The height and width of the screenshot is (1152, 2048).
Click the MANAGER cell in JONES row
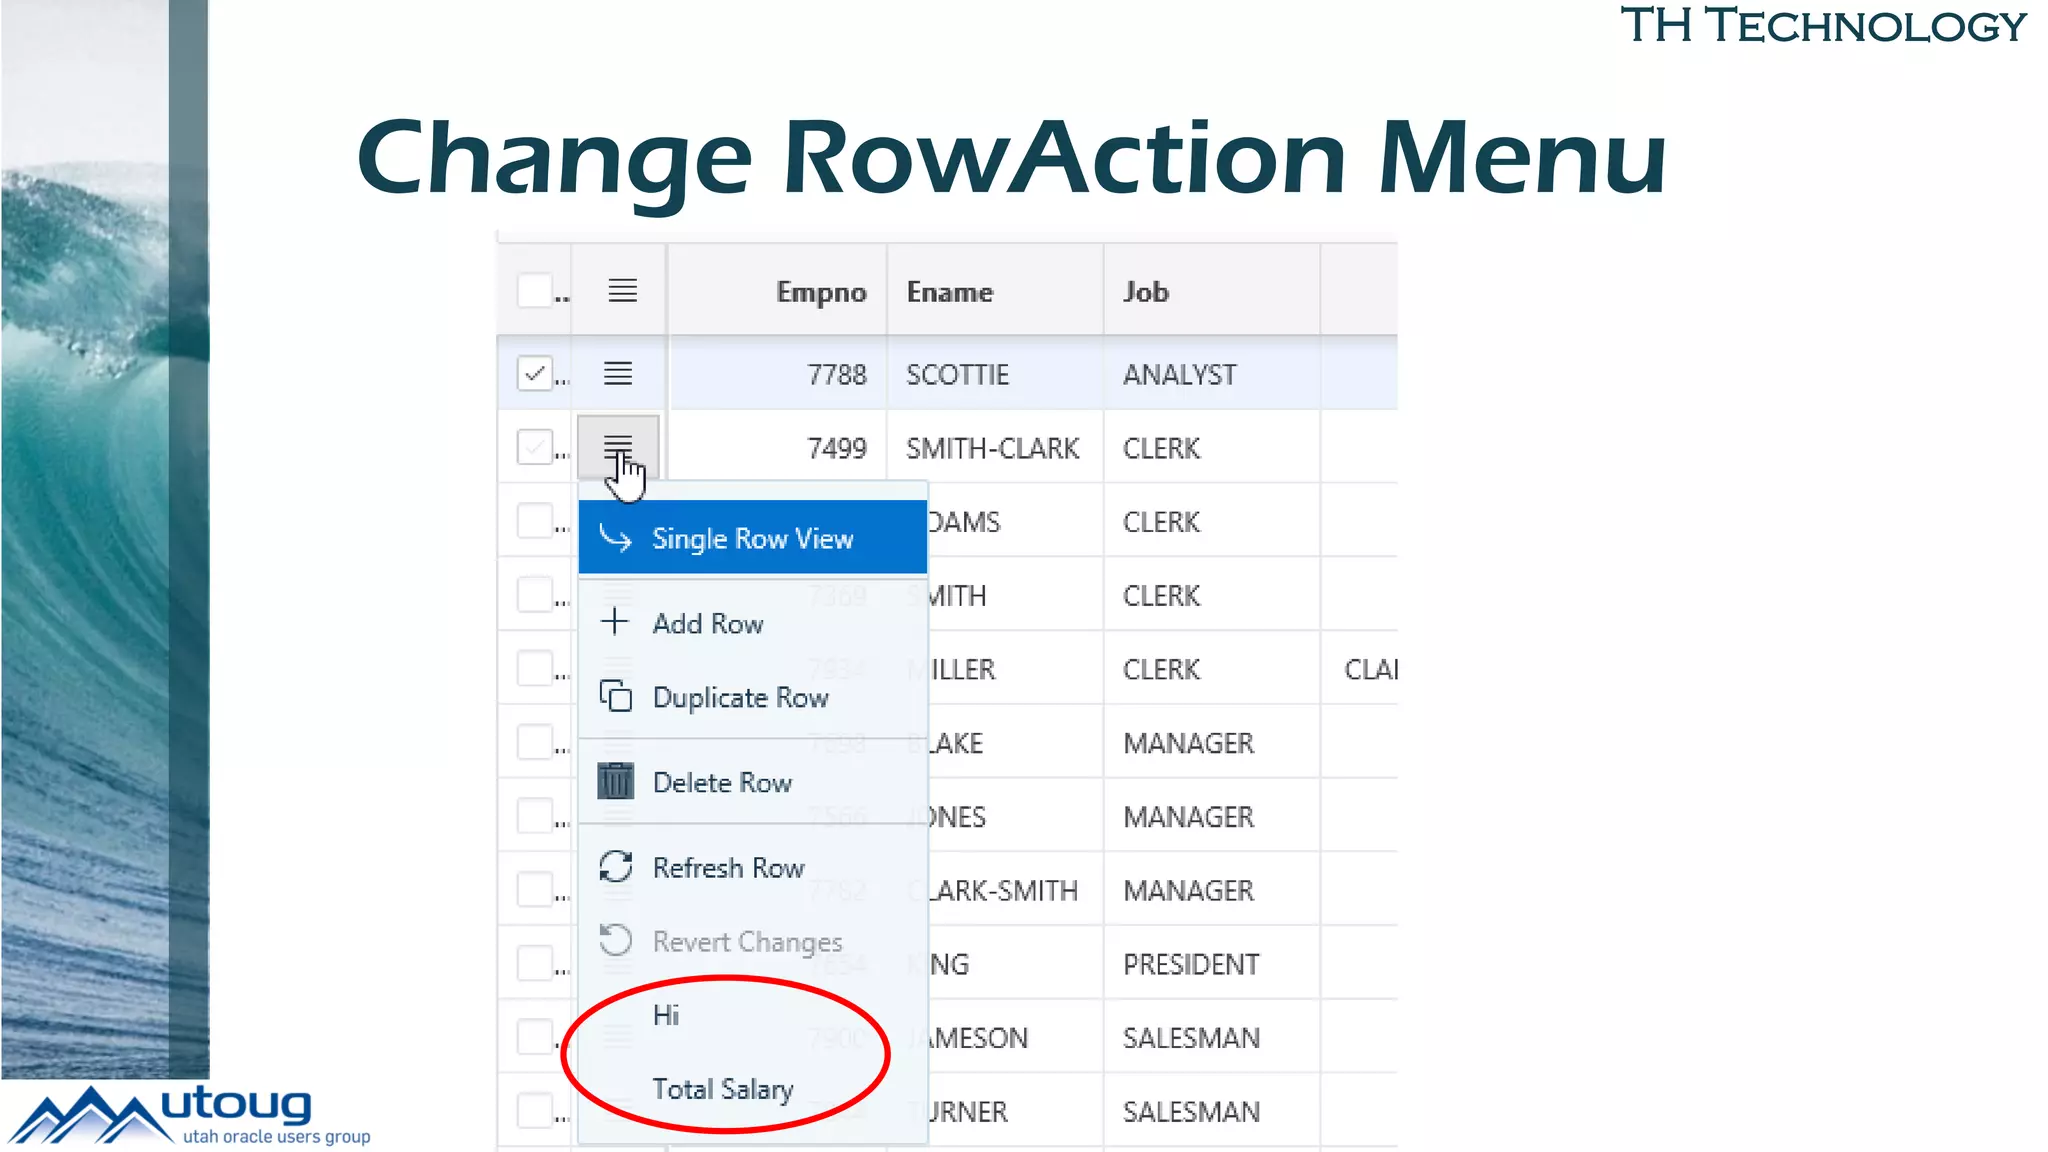coord(1212,817)
